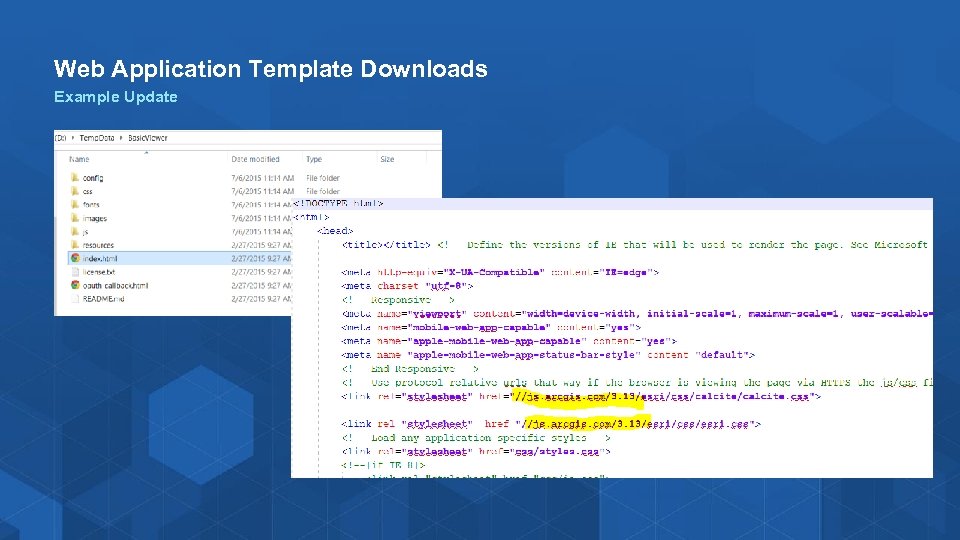
Task: Sort files by Type column header
Action: click(314, 159)
